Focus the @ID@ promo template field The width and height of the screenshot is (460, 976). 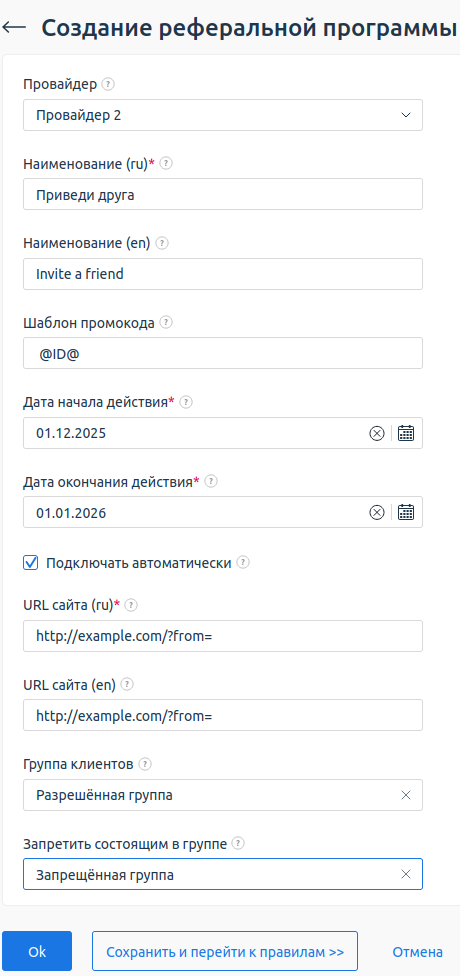223,353
